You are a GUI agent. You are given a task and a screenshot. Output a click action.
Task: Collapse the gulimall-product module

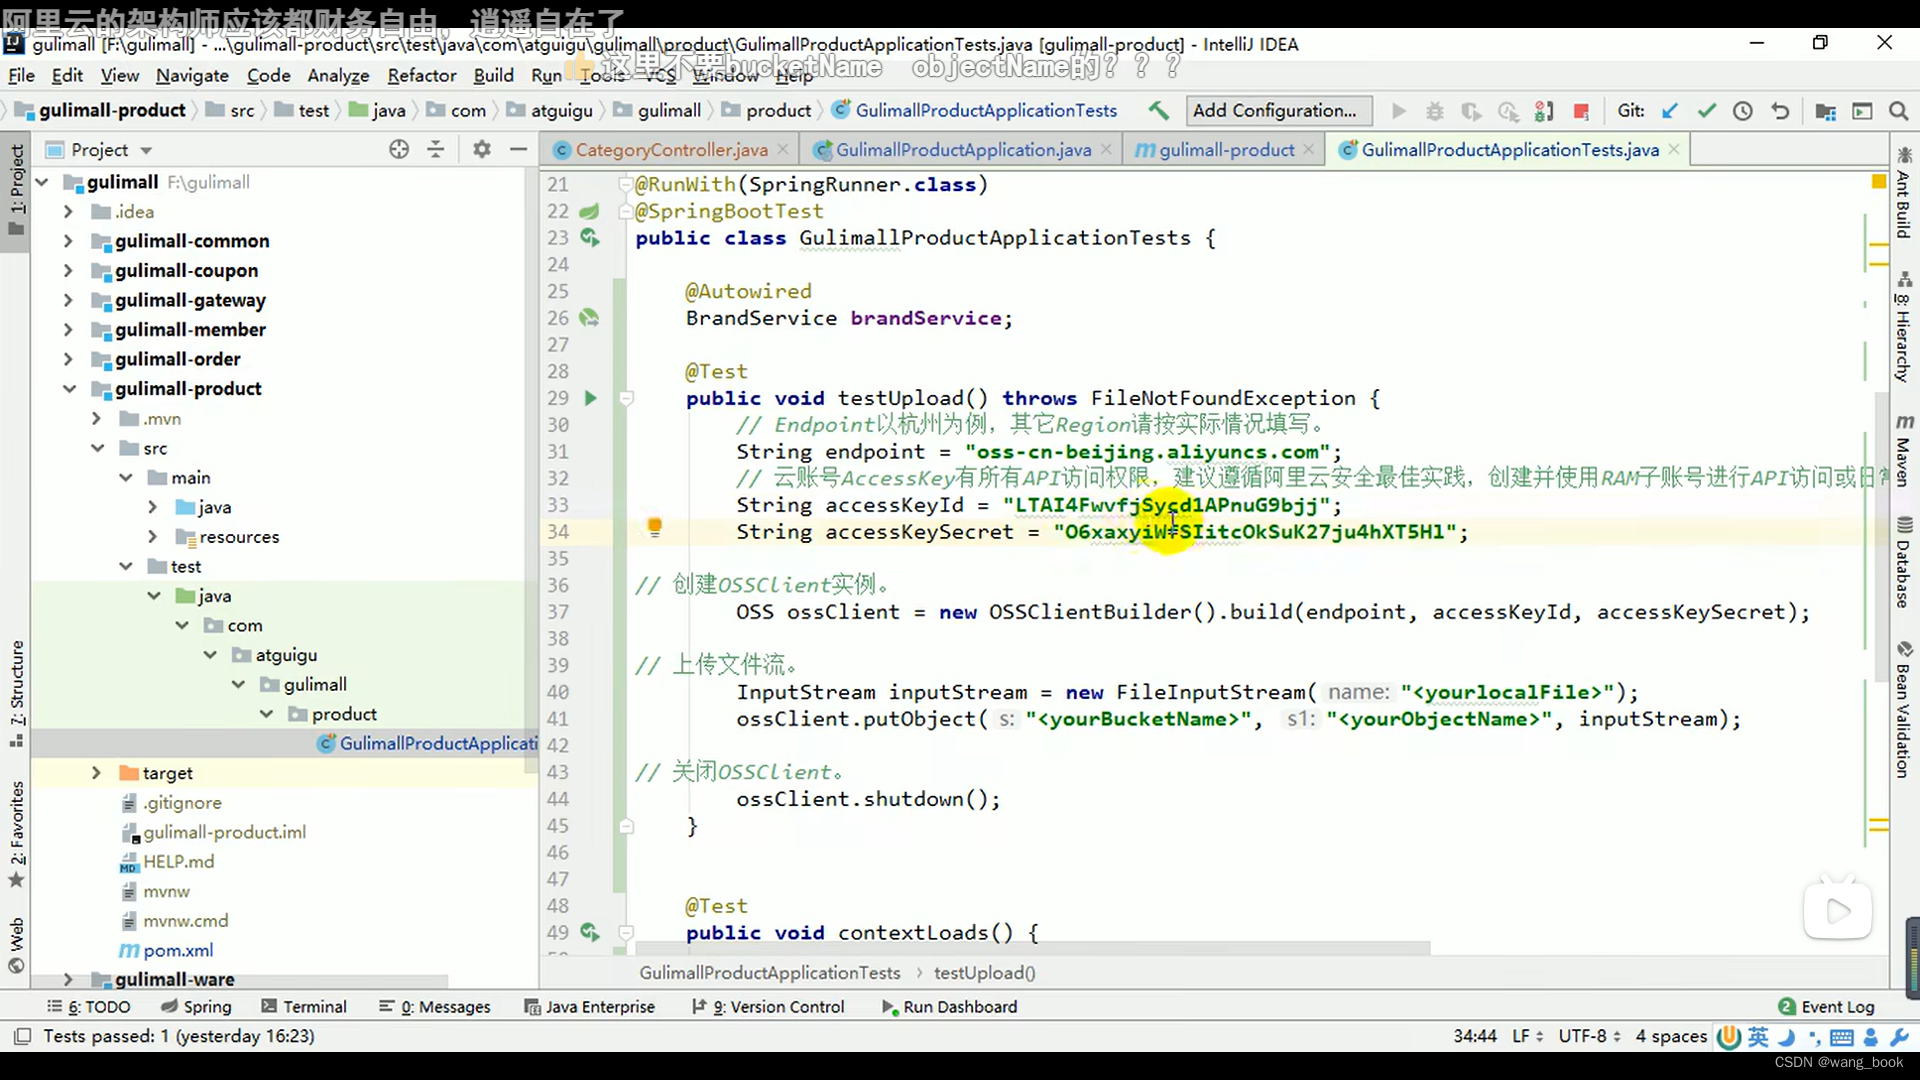point(68,389)
